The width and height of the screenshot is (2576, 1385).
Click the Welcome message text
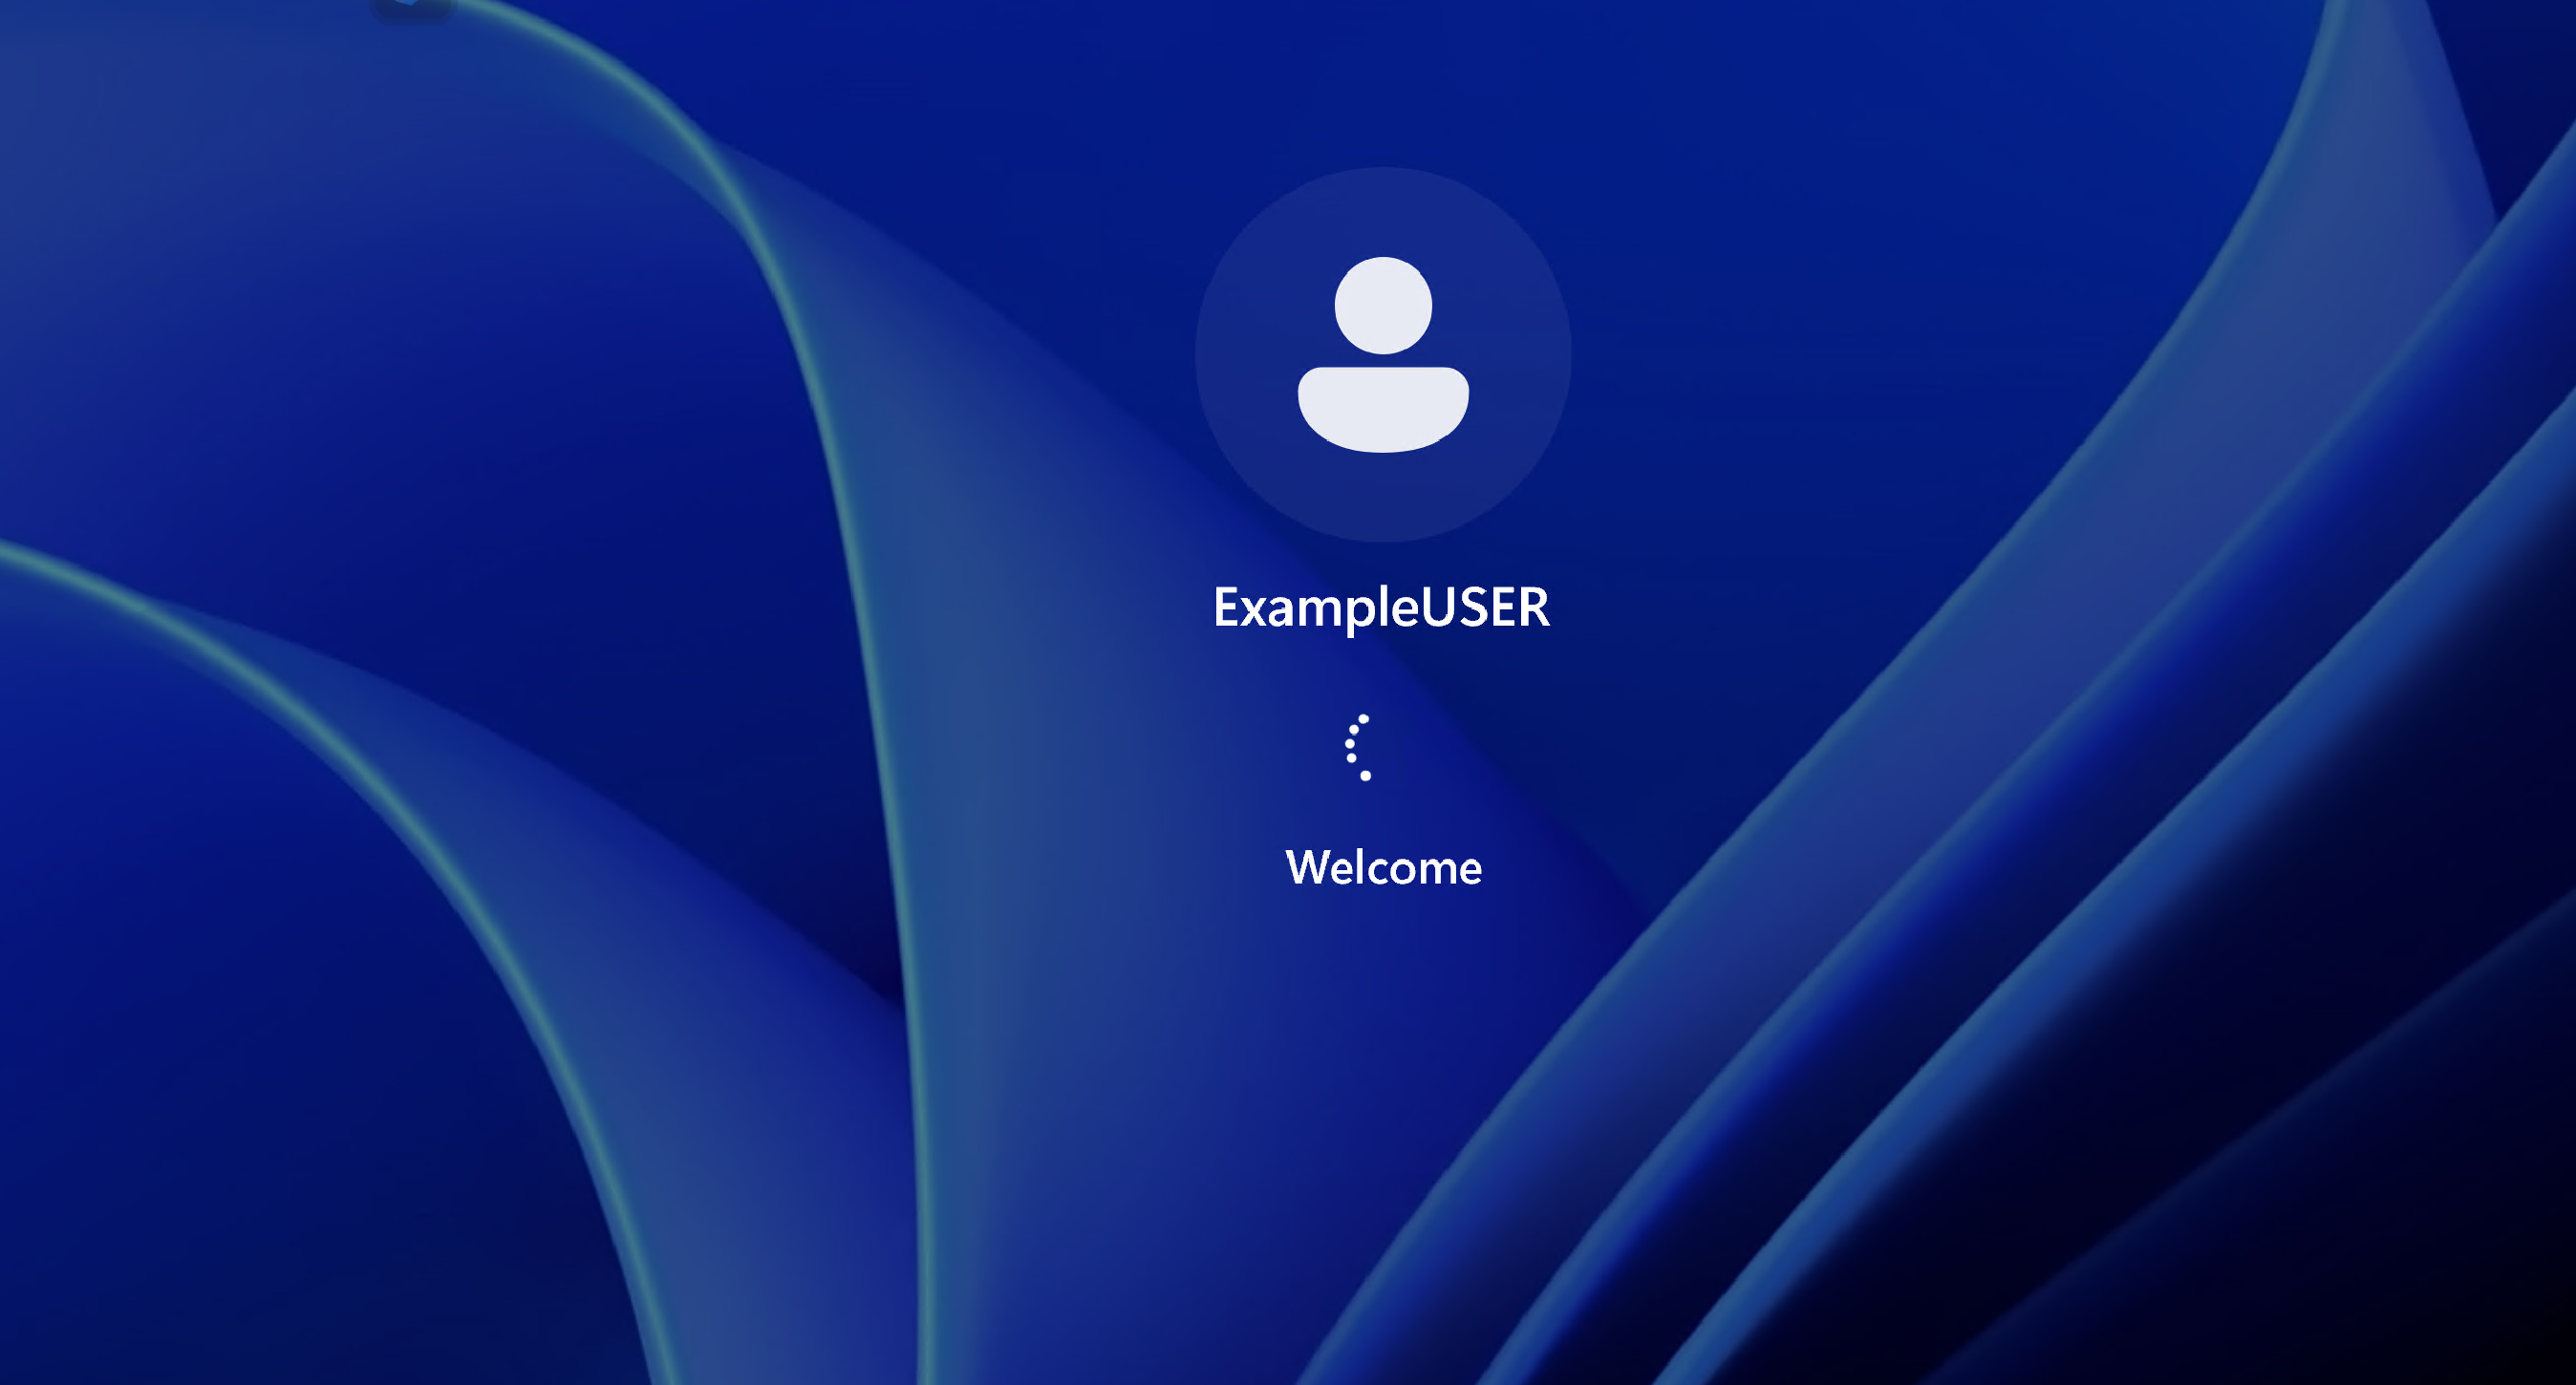point(1383,867)
